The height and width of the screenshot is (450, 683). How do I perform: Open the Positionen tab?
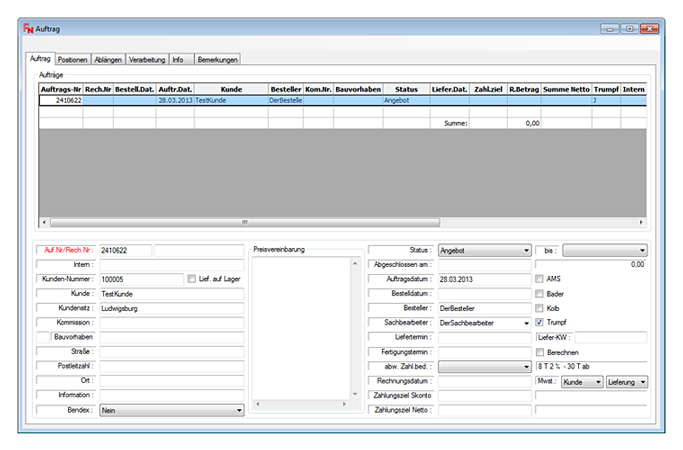73,60
